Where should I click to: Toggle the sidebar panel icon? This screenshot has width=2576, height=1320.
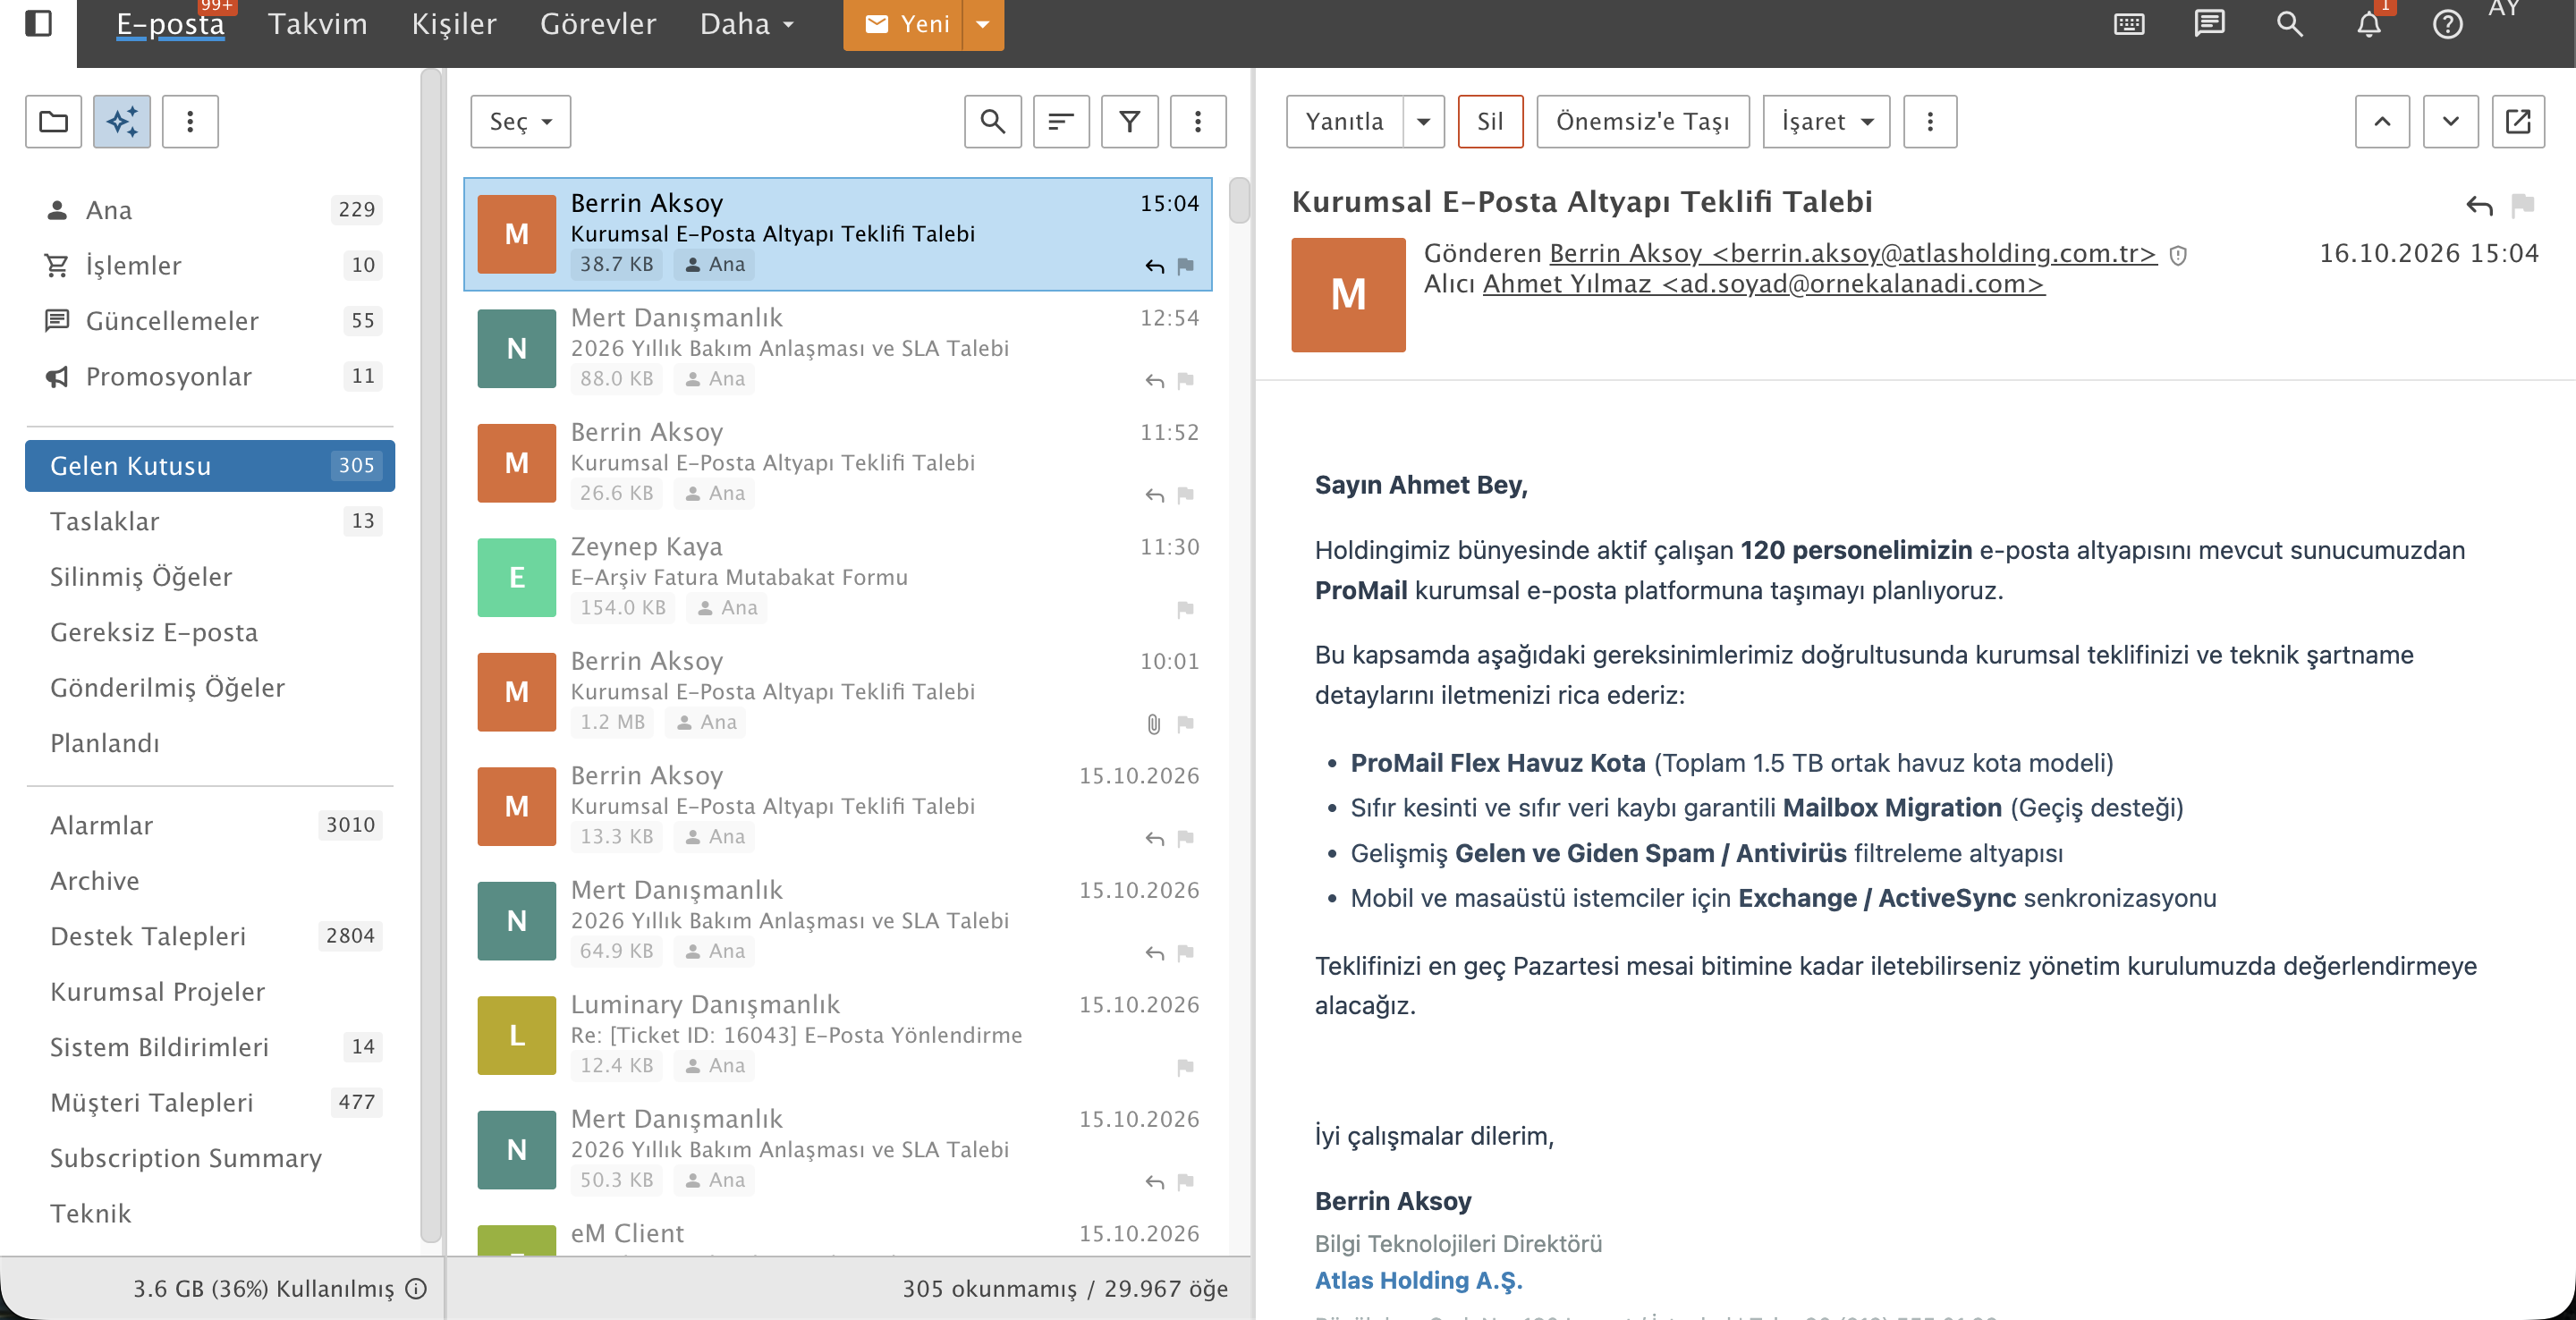(38, 23)
